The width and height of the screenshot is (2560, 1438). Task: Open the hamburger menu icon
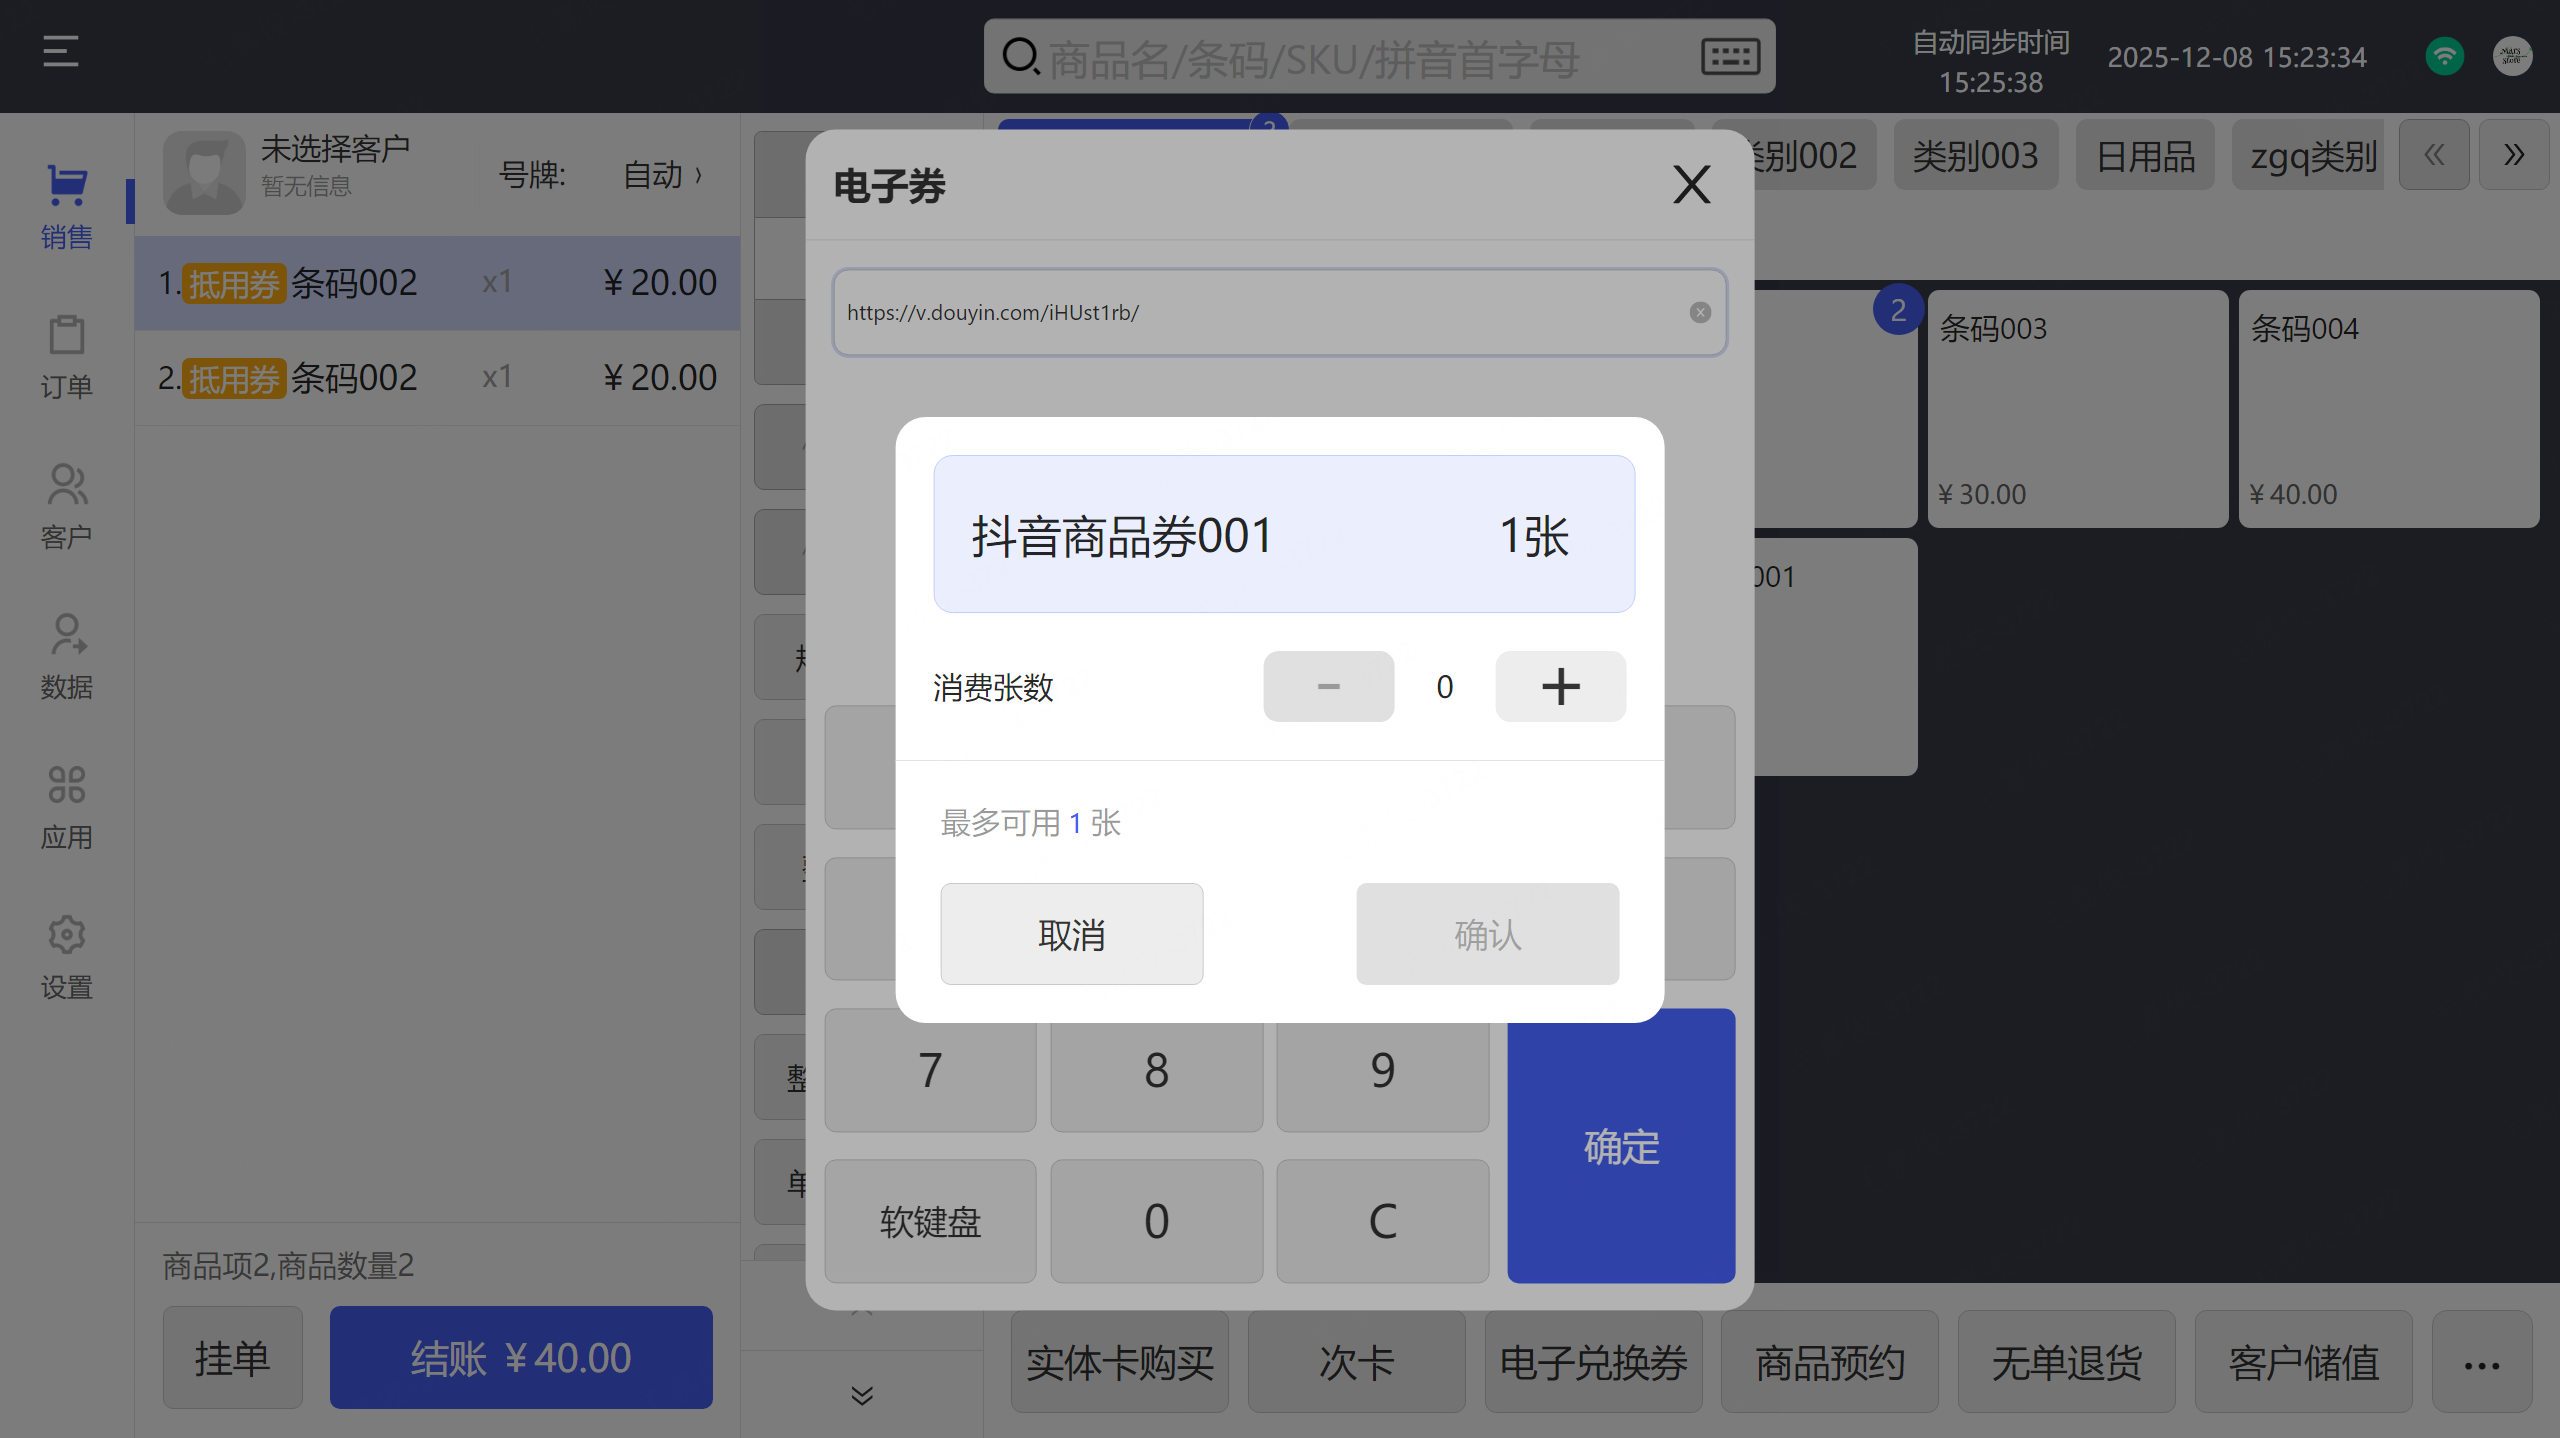coord(61,51)
